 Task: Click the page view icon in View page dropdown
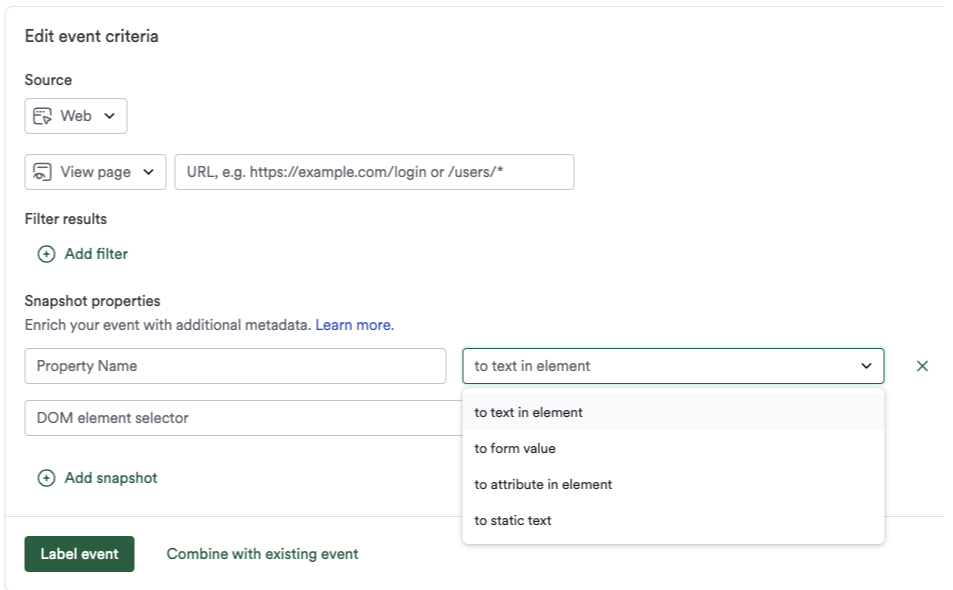pyautogui.click(x=42, y=172)
